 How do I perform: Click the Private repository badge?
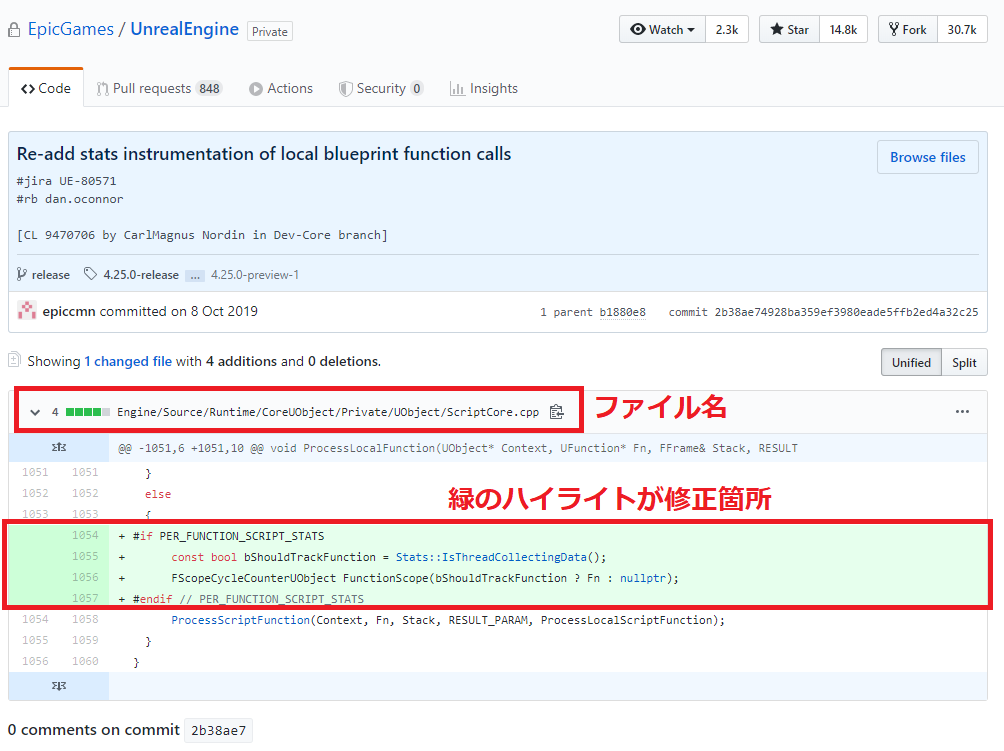click(x=270, y=31)
